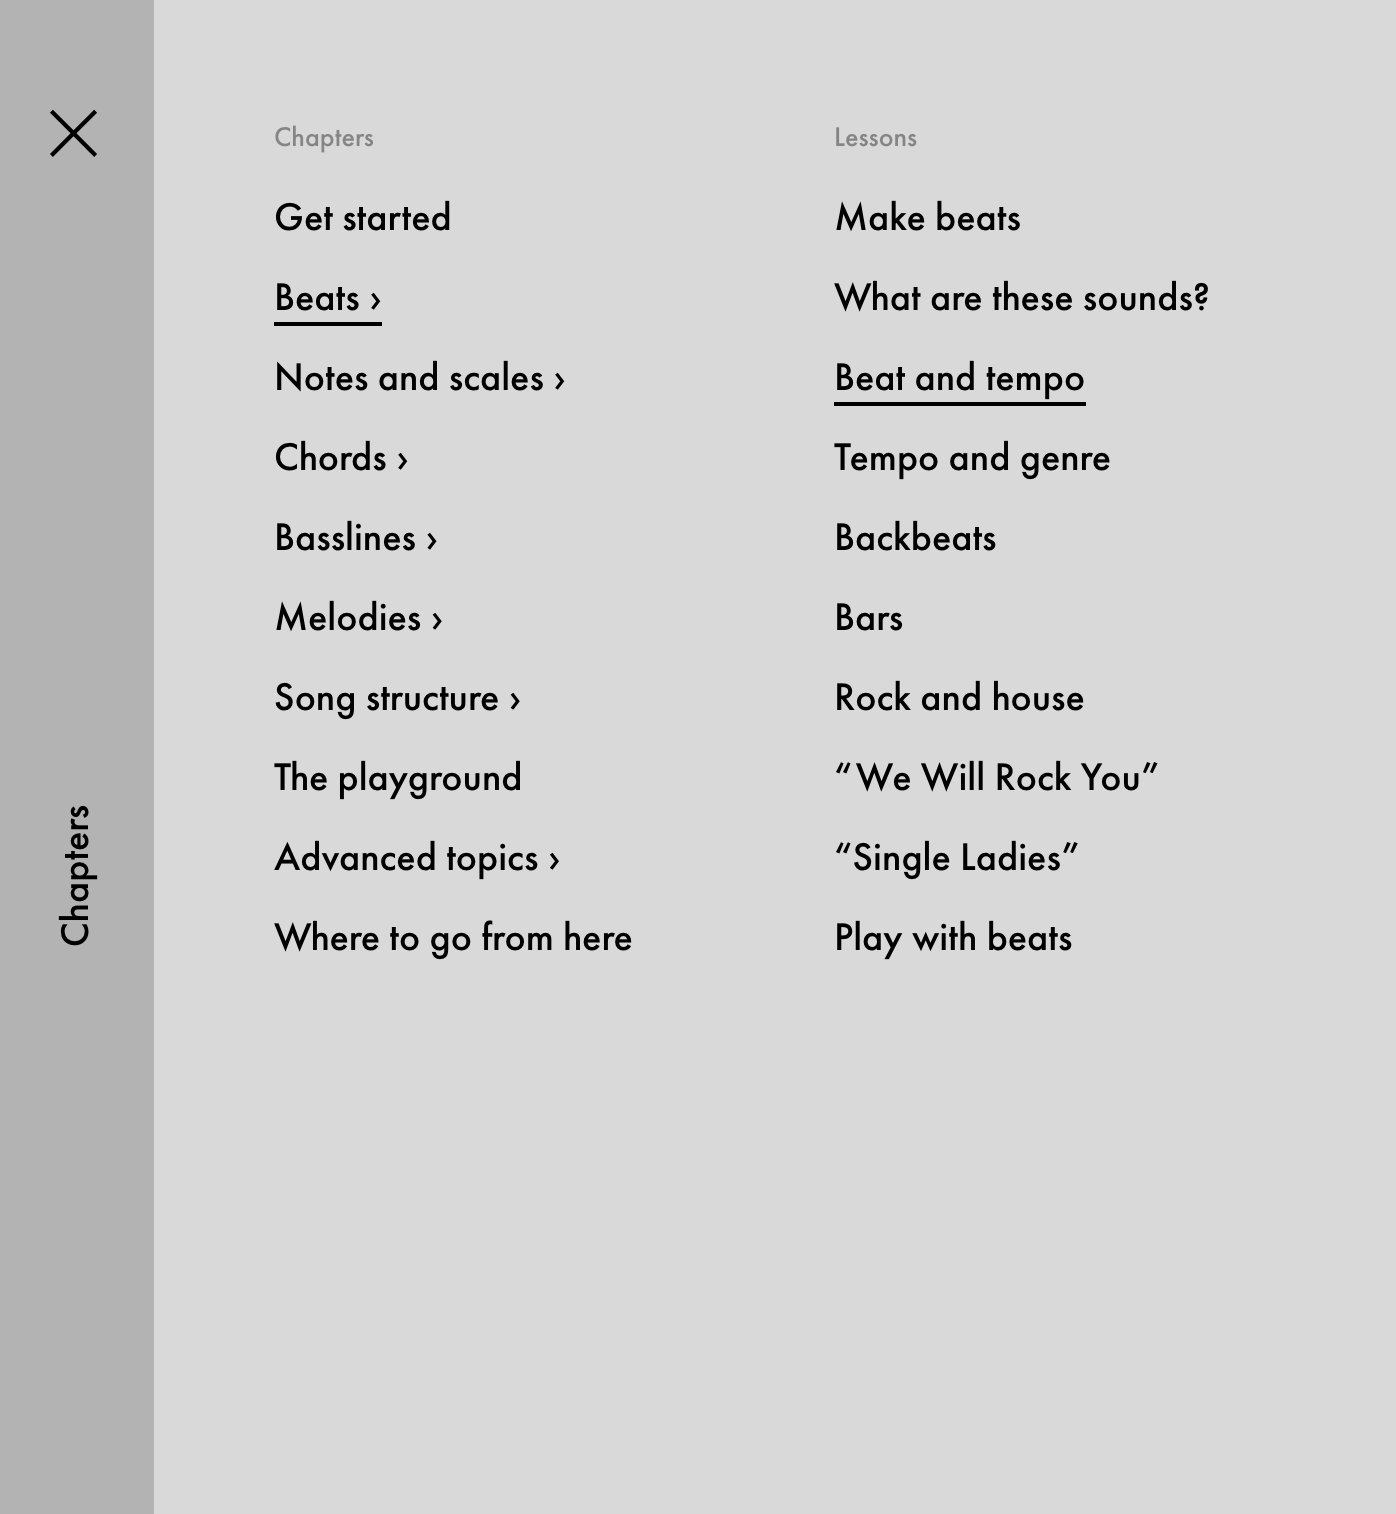The image size is (1396, 1514).
Task: Open the Tempo and genre lesson
Action: click(x=973, y=458)
